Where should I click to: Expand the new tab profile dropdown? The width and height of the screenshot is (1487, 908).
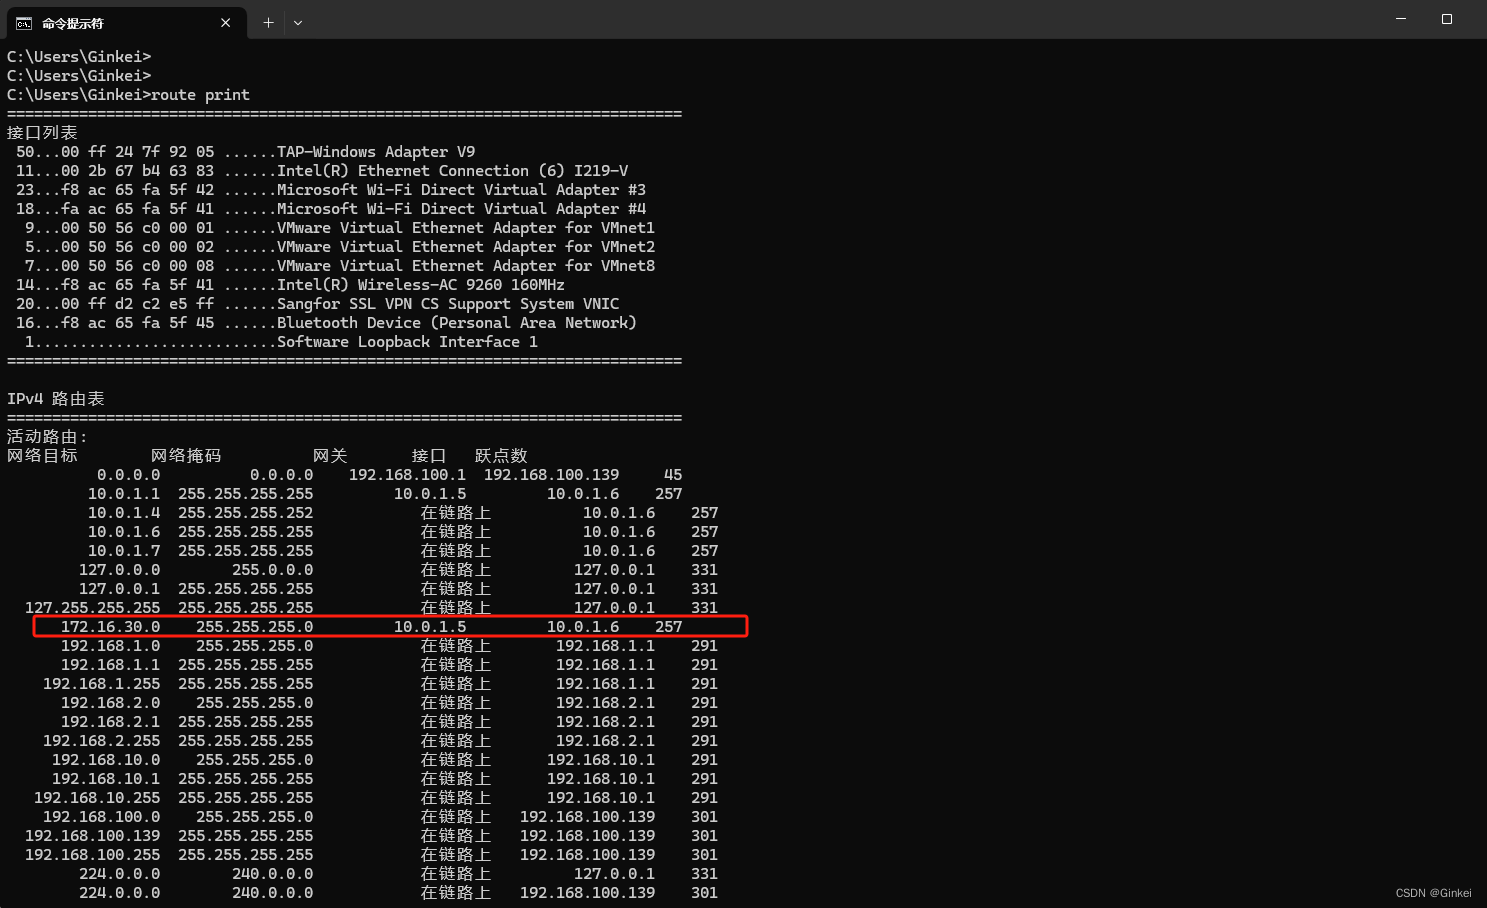click(298, 23)
